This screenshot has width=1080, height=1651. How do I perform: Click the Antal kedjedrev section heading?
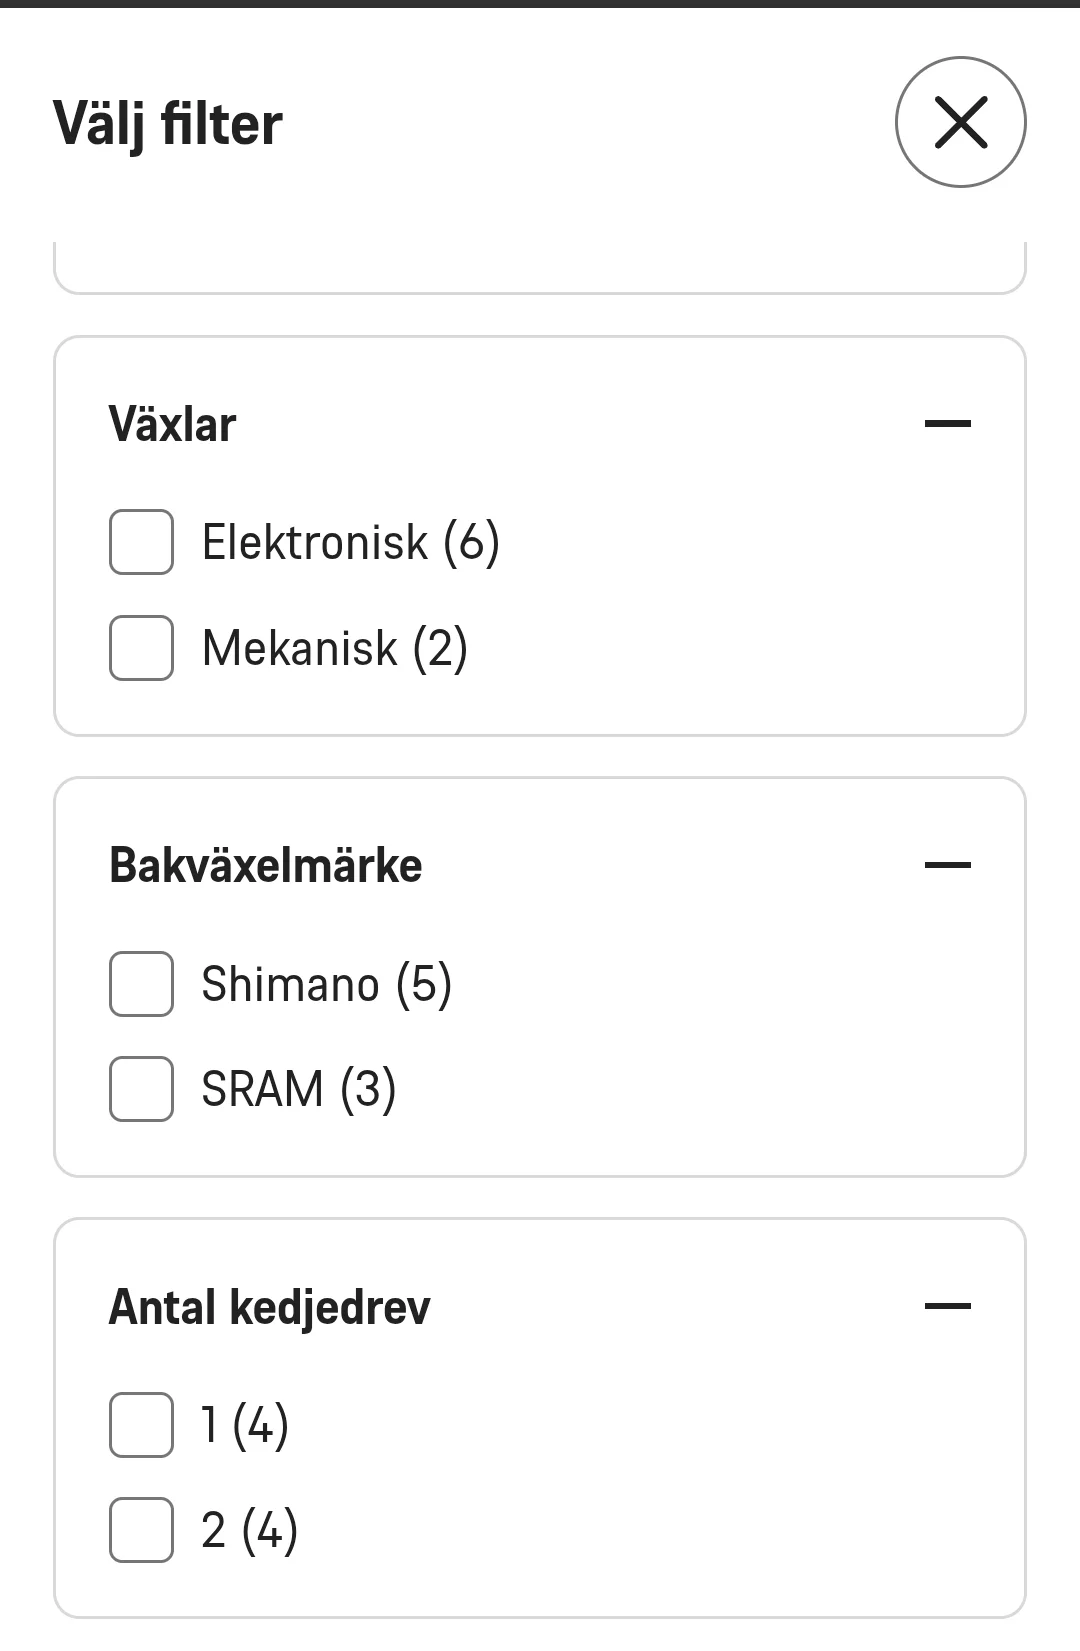pos(269,1307)
